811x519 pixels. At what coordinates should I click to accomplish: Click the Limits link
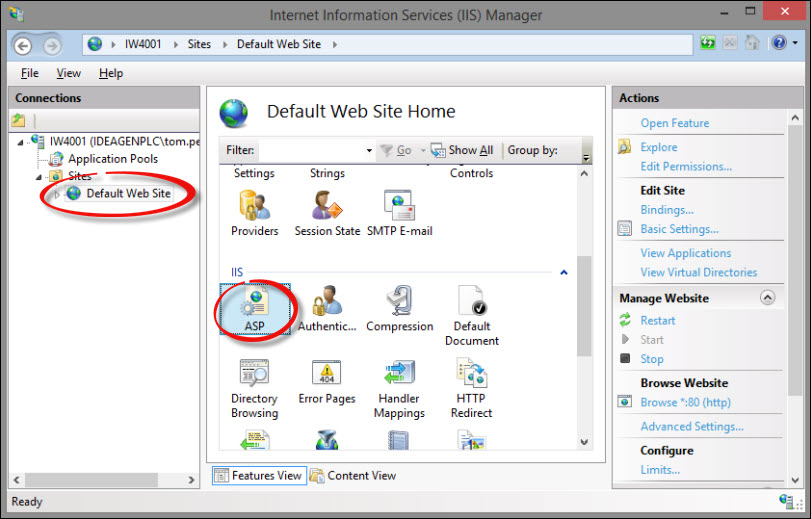[x=659, y=470]
